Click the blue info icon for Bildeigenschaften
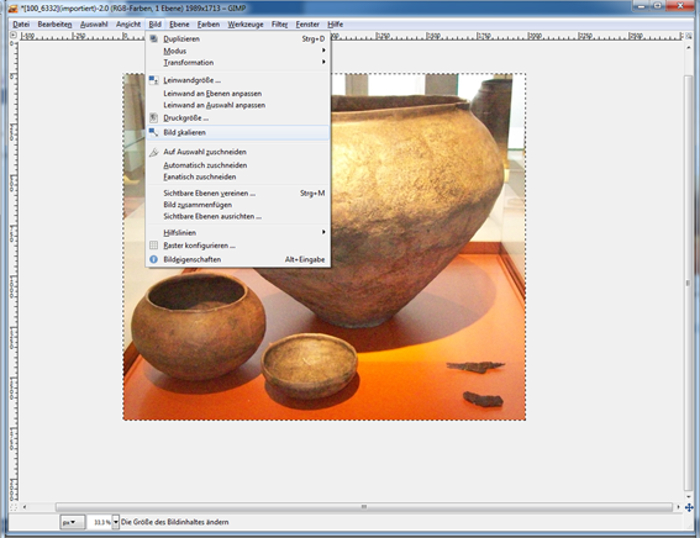 [x=154, y=259]
